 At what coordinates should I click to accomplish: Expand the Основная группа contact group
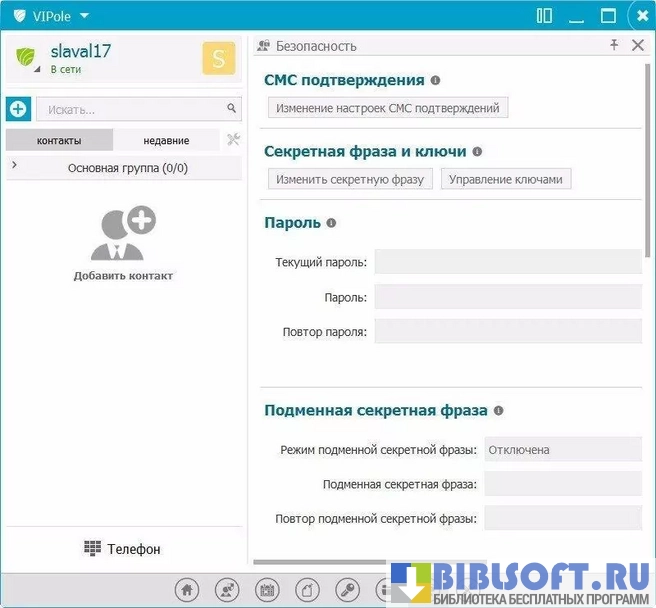(13, 167)
